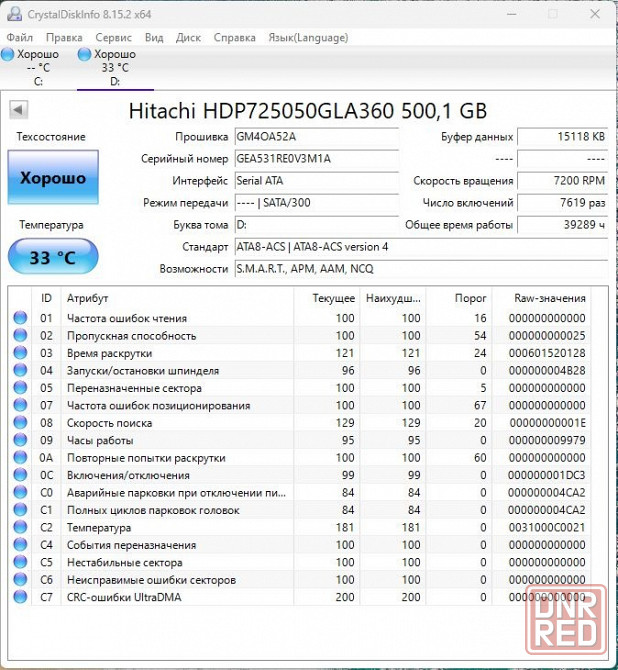Select the drive D: 33 °C disk tab

click(116, 68)
